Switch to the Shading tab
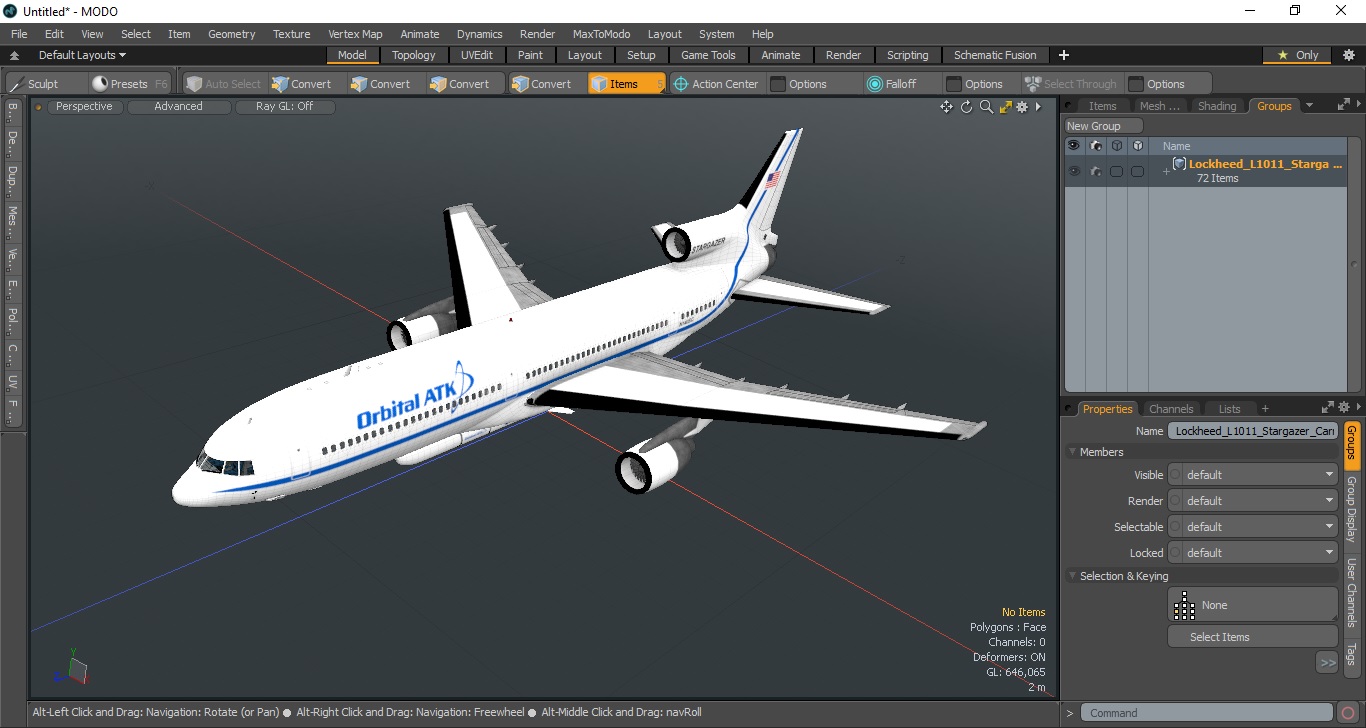 click(x=1217, y=106)
